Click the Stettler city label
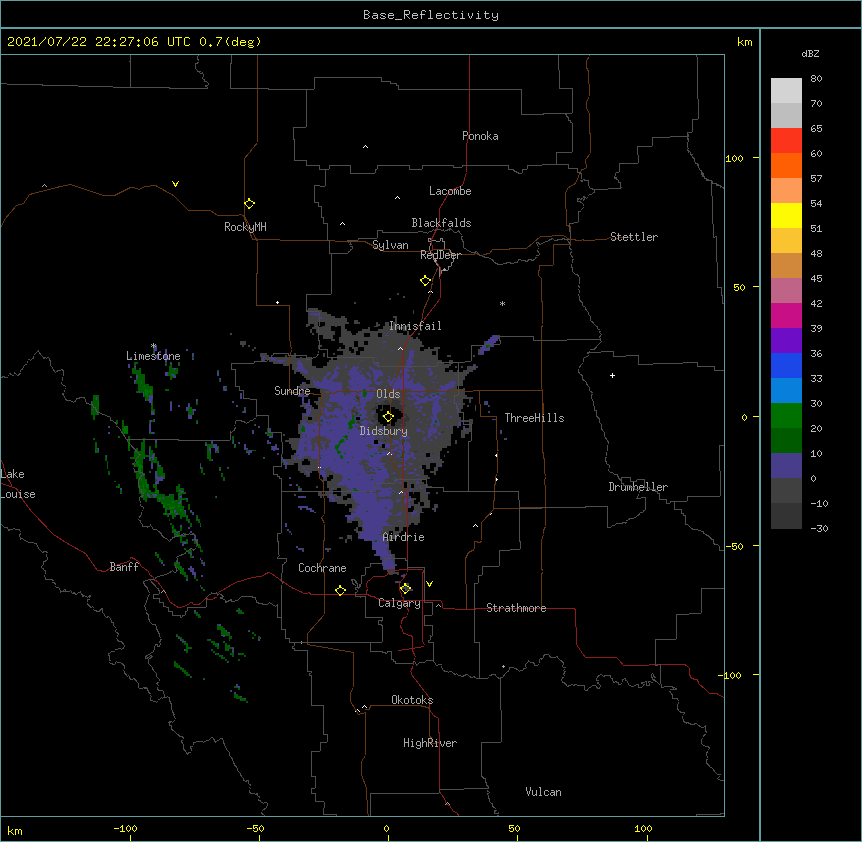 [x=634, y=237]
